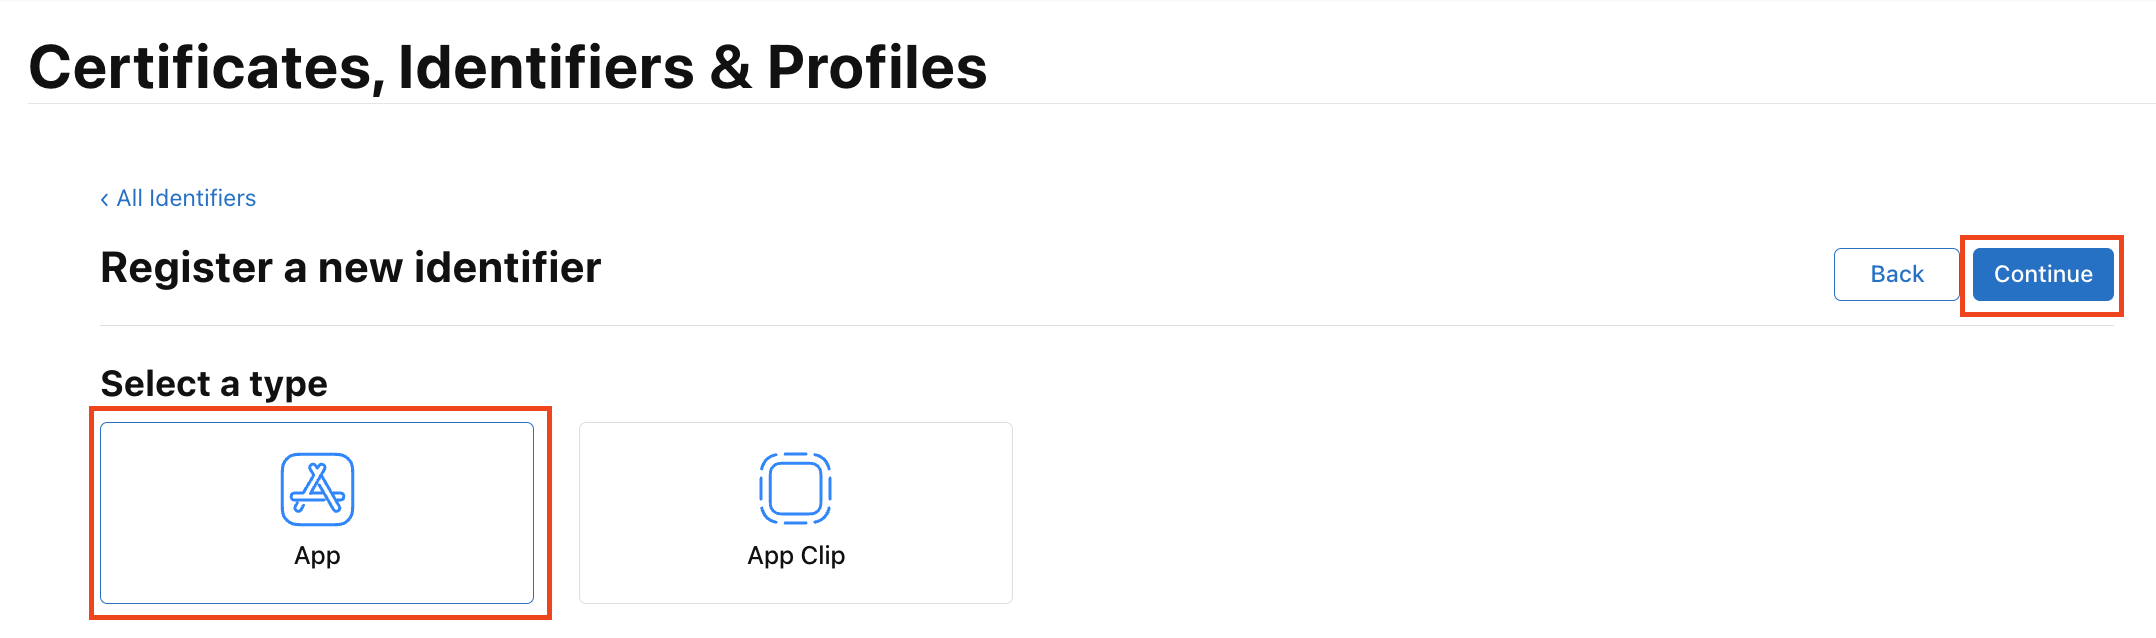This screenshot has height=638, width=2156.
Task: Click the "Select a type" heading
Action: pos(214,384)
